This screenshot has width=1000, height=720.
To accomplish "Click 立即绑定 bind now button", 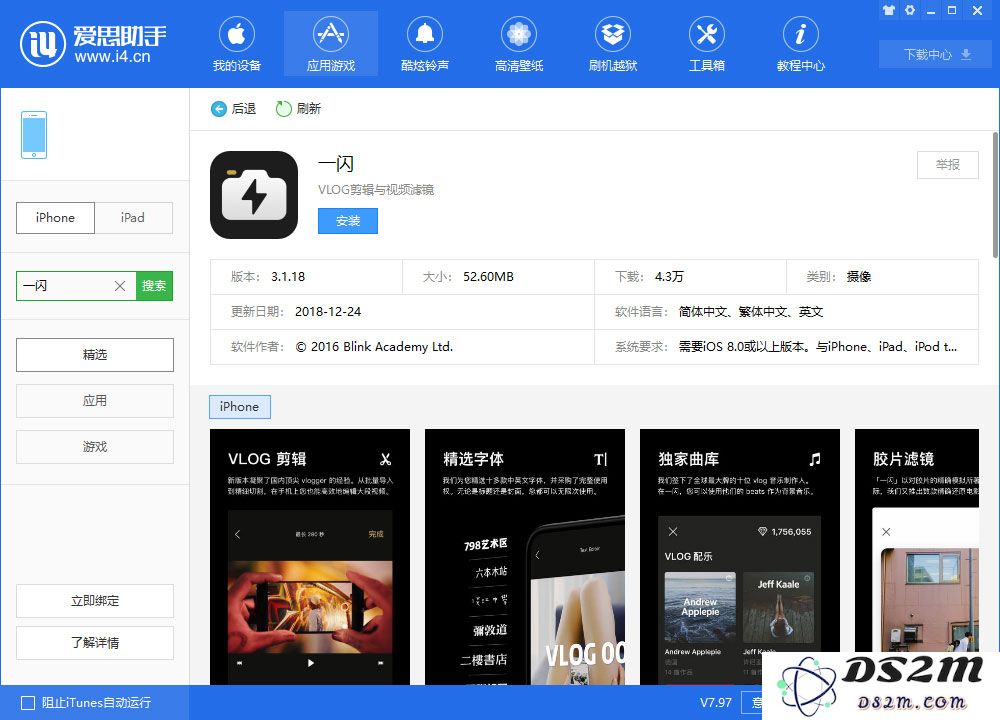I will tap(95, 601).
